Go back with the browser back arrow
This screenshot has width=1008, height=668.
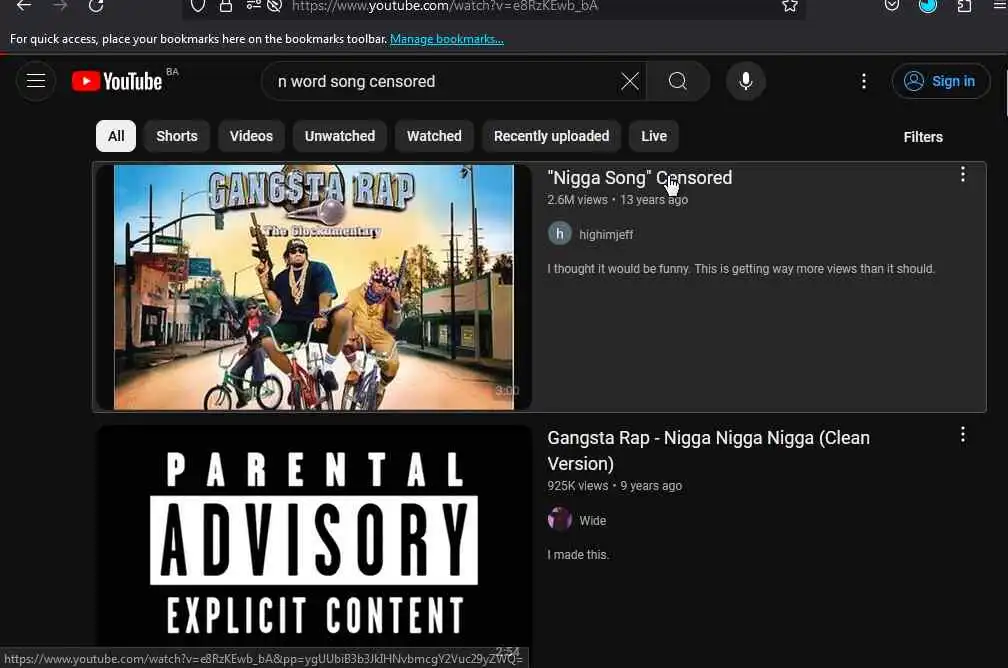pyautogui.click(x=24, y=6)
